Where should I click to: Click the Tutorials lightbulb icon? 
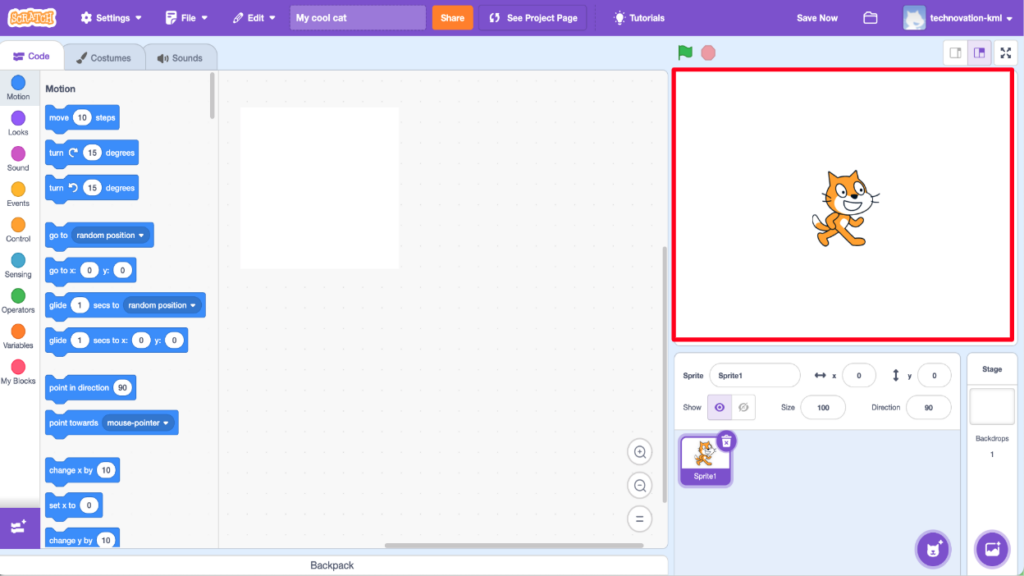pyautogui.click(x=619, y=18)
